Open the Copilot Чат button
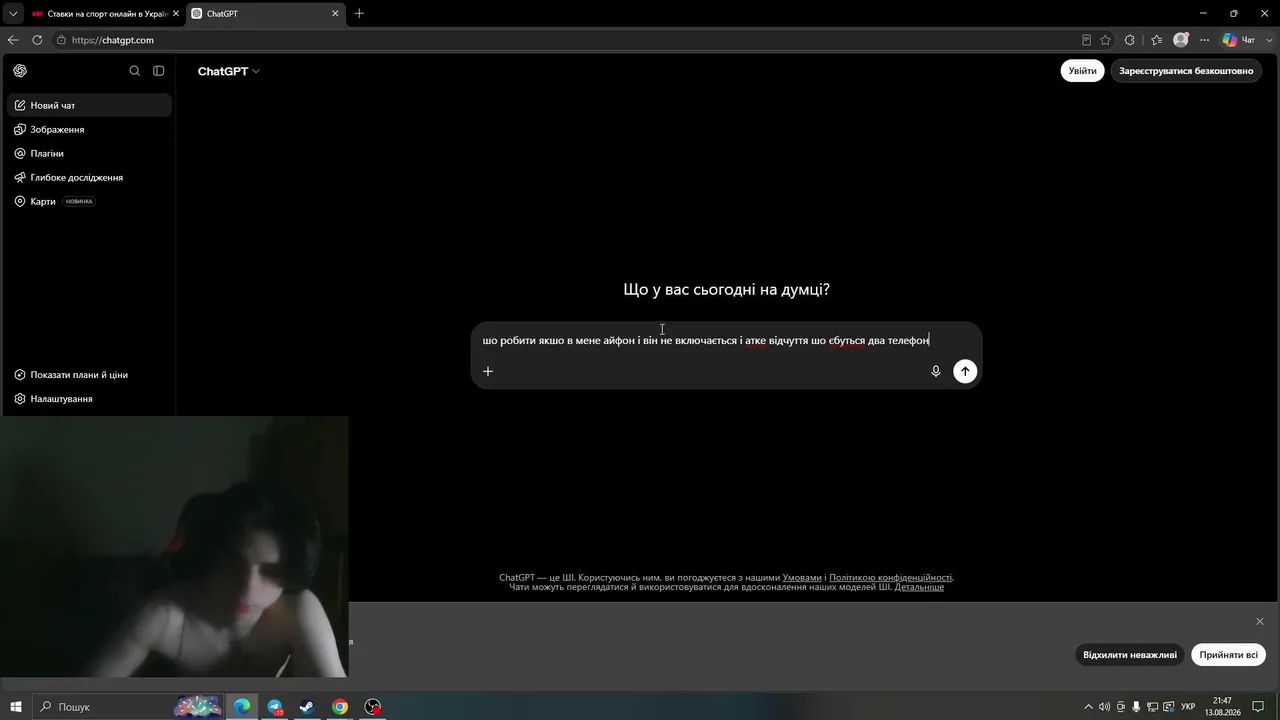1280x720 pixels. (1238, 40)
